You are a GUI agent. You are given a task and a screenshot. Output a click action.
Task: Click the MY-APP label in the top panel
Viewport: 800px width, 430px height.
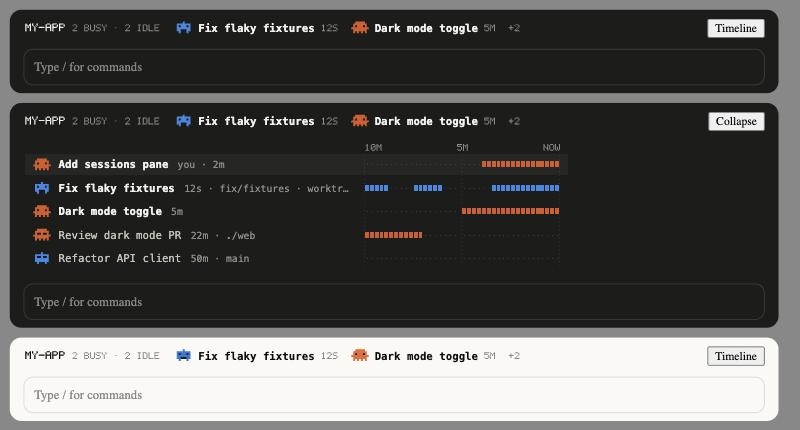[x=45, y=28]
